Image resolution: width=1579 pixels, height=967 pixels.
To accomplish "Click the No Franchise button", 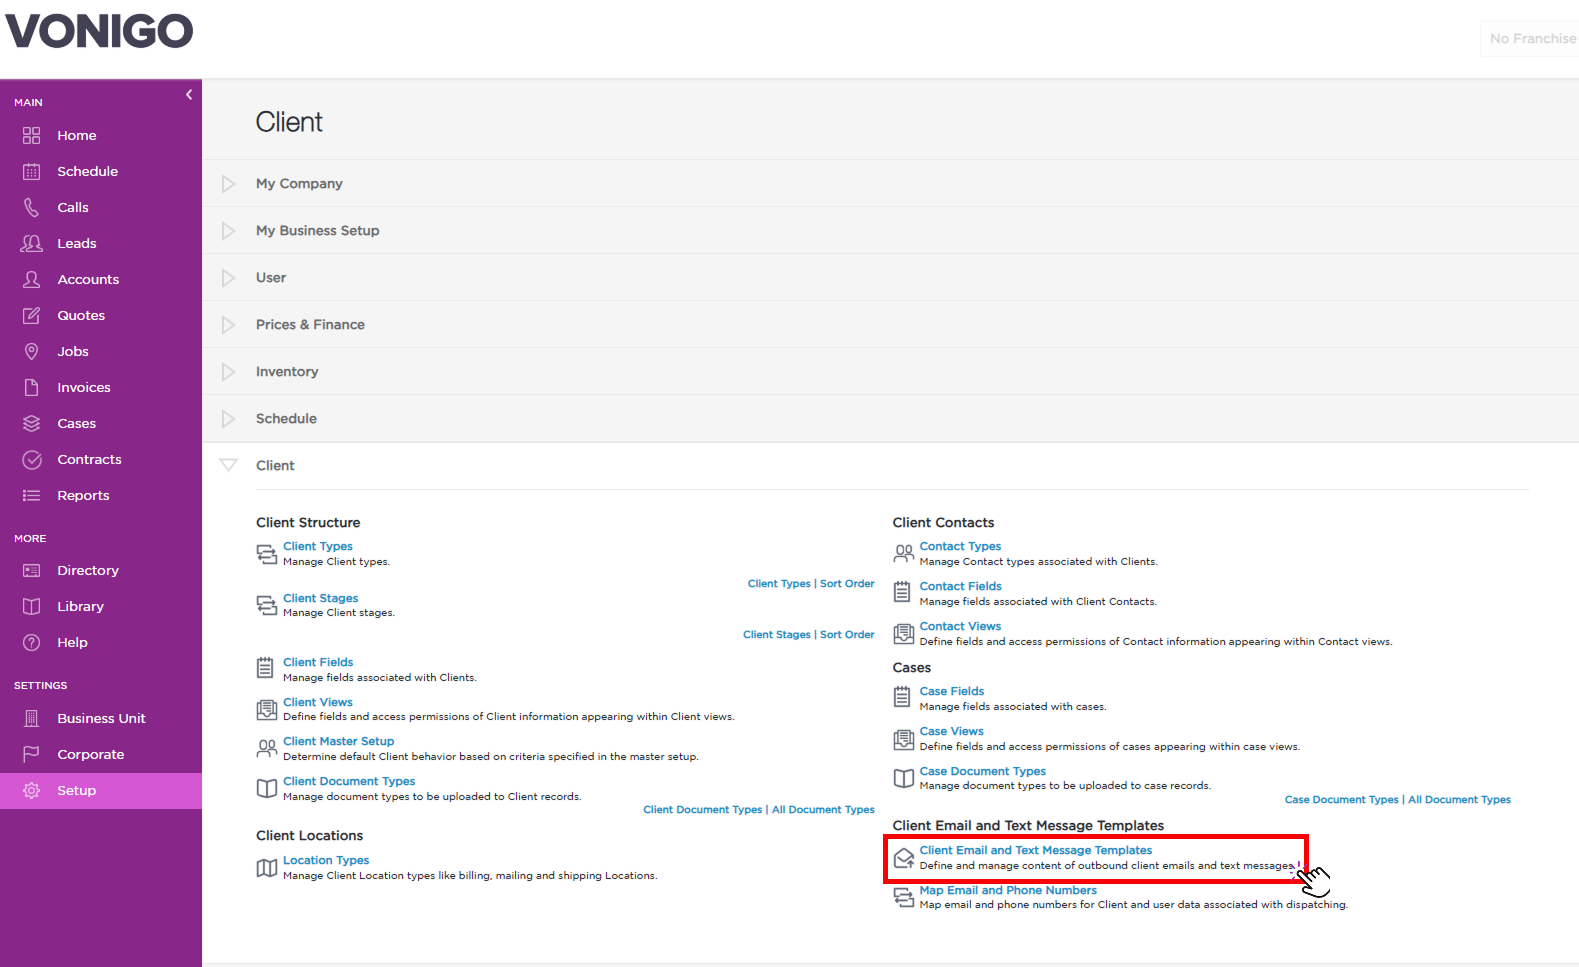I will tap(1532, 38).
